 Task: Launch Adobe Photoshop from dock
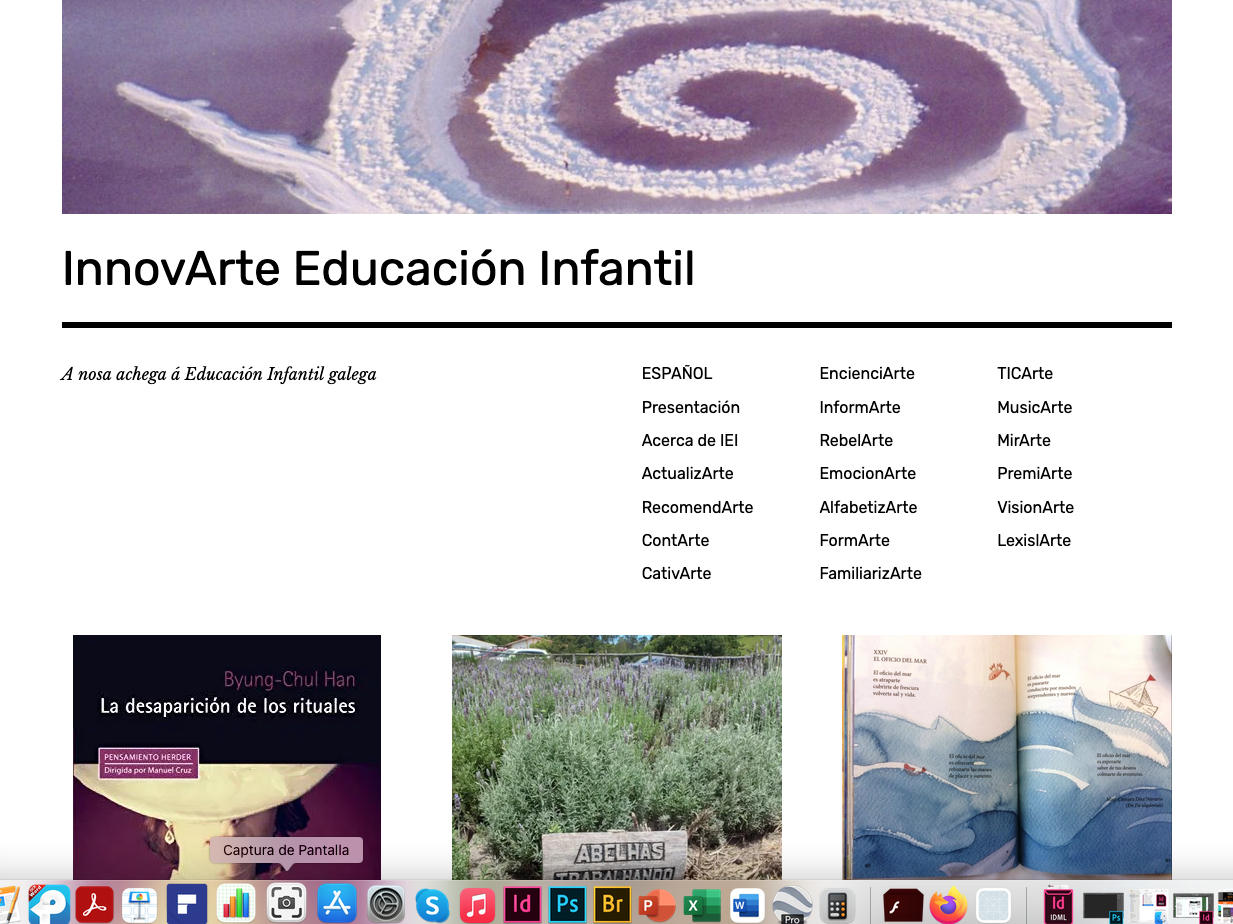[567, 904]
